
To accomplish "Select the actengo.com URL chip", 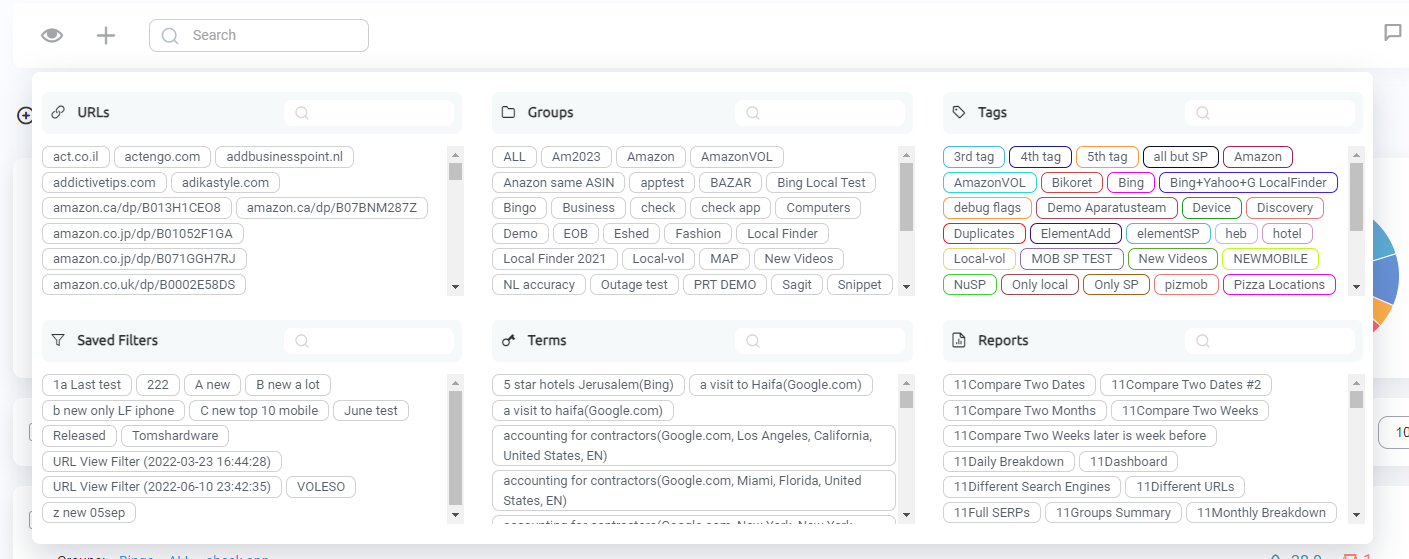I will pos(163,157).
